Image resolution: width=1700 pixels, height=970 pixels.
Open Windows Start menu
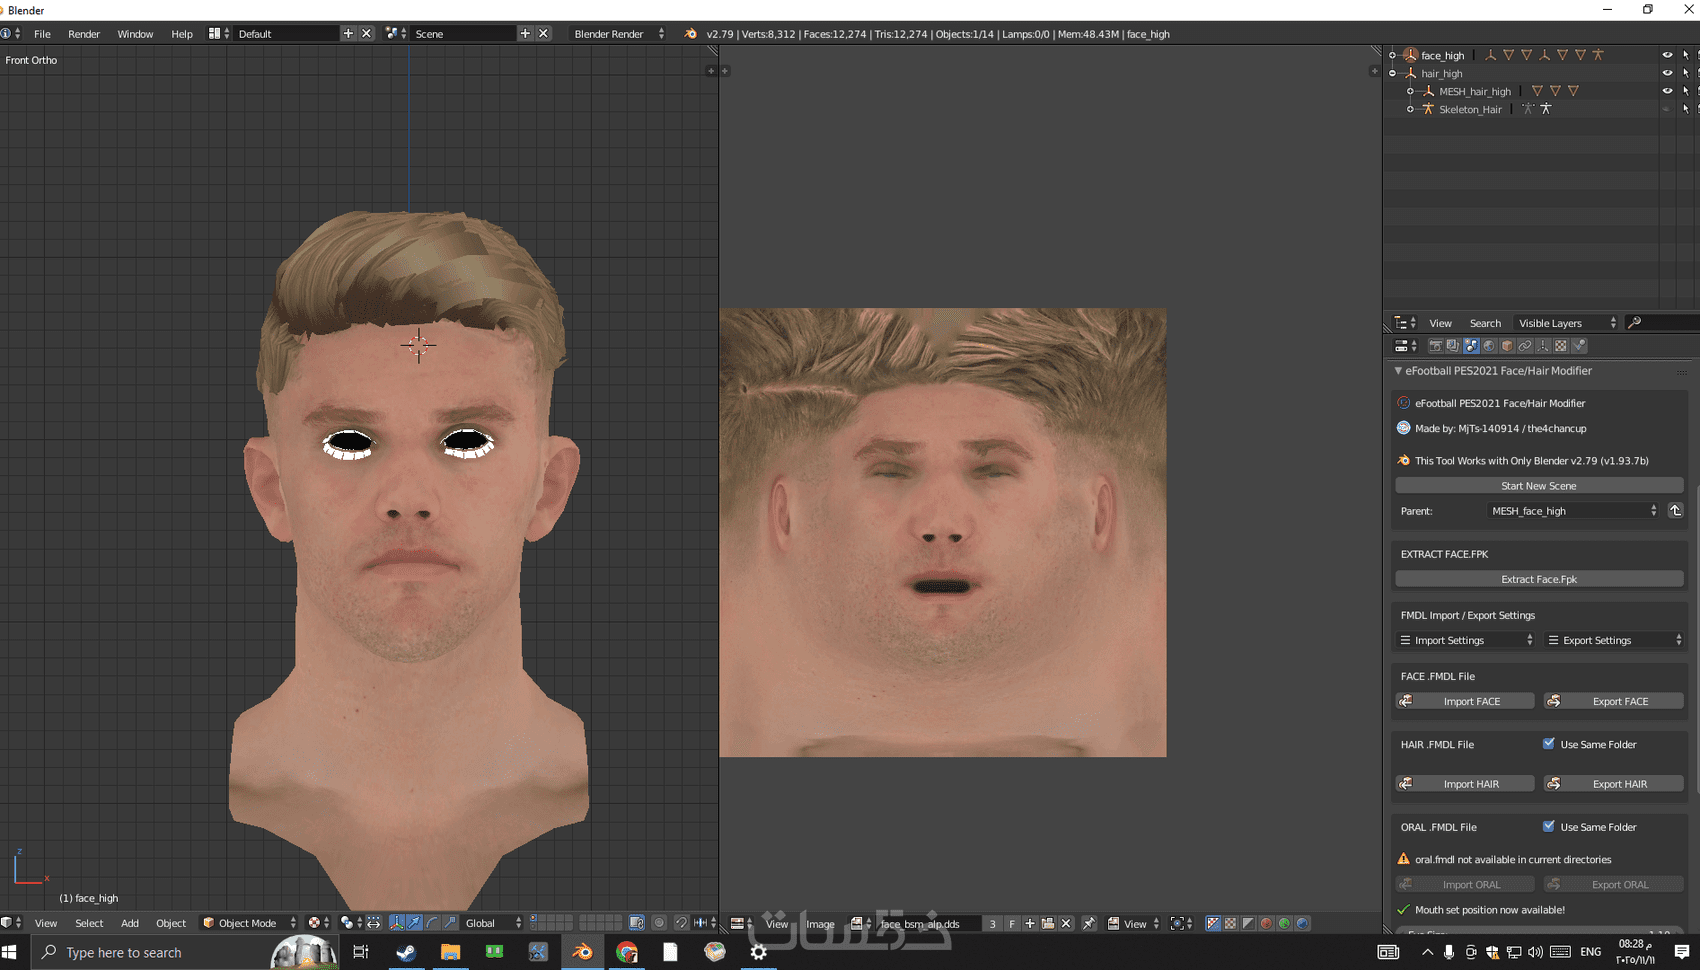[x=11, y=952]
